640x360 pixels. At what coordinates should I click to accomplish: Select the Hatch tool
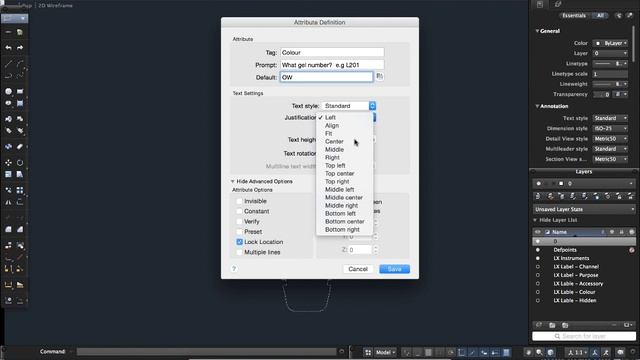pyautogui.click(x=20, y=103)
